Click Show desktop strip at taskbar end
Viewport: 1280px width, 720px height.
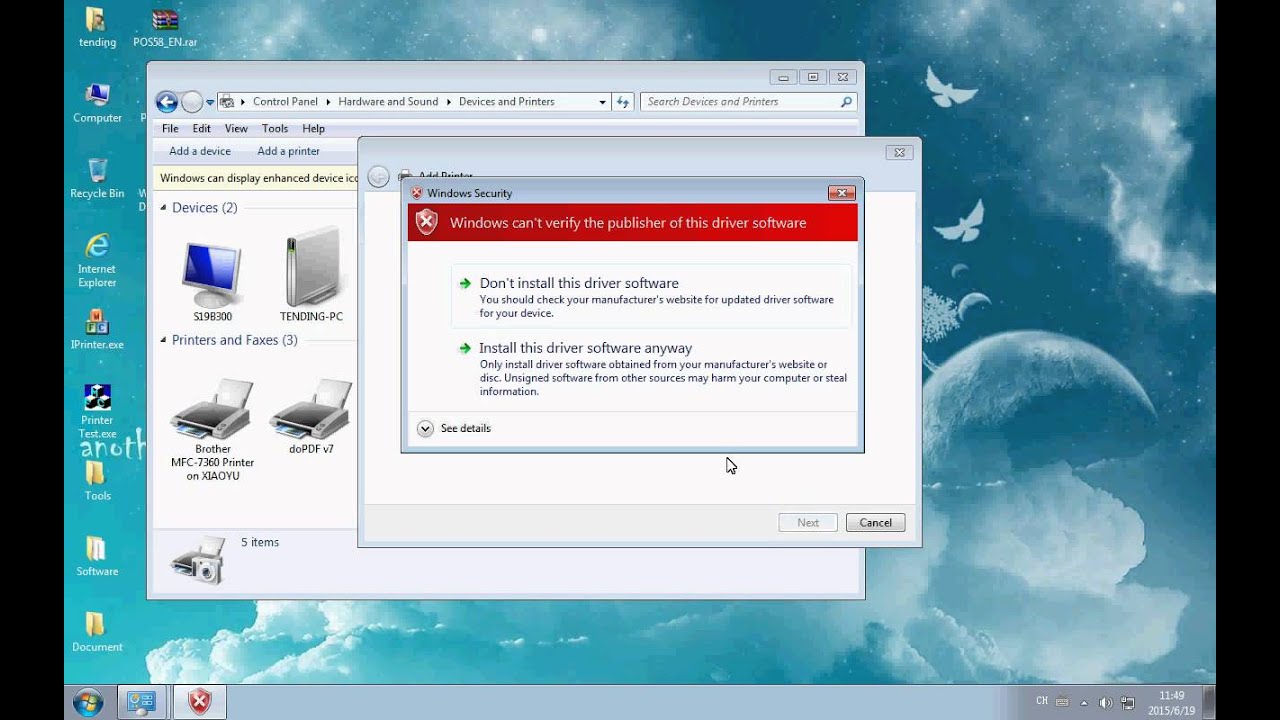pyautogui.click(x=1209, y=702)
